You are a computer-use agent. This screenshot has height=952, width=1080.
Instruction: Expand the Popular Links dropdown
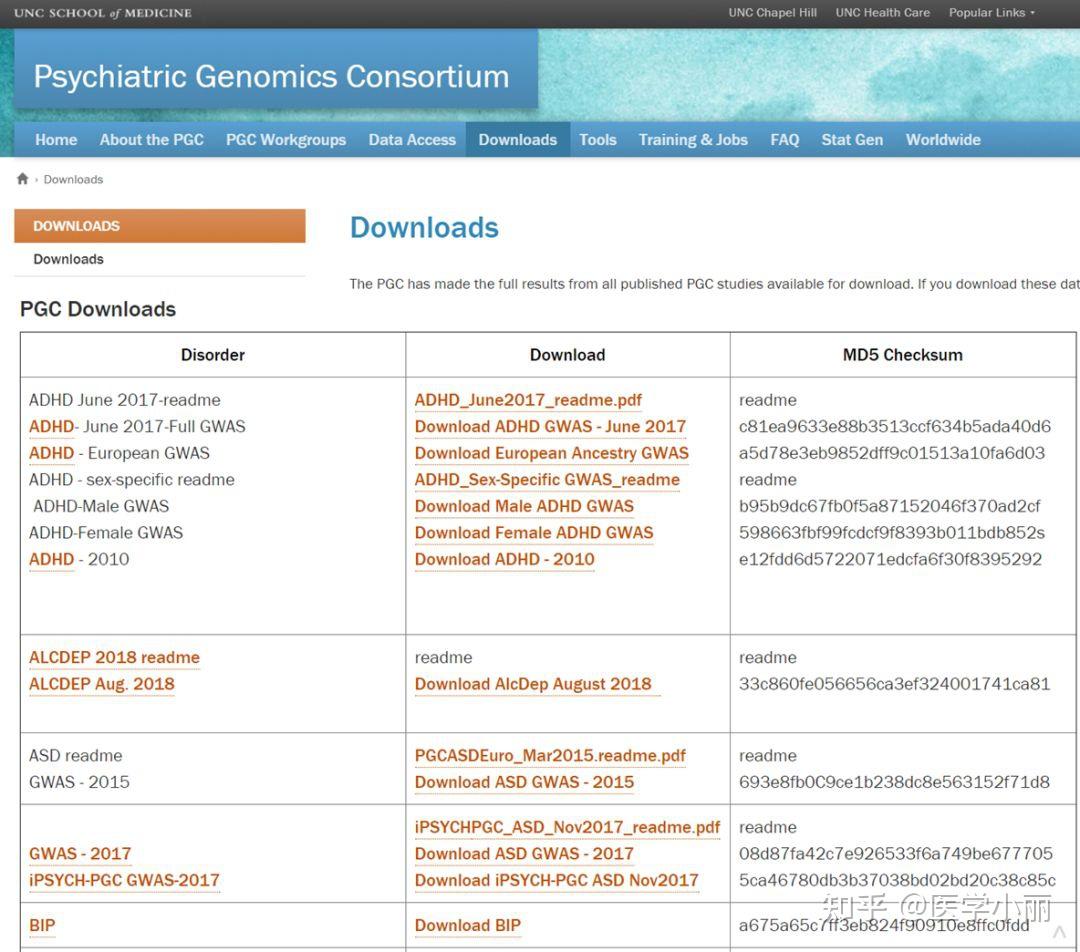pos(991,13)
